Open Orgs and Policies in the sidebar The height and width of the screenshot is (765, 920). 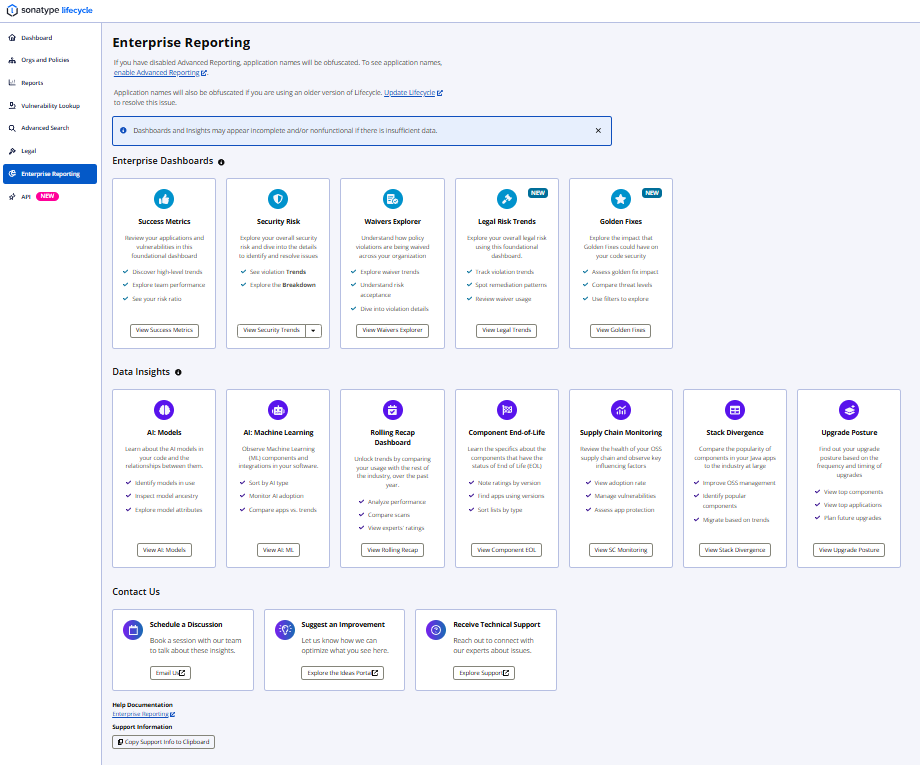(50, 60)
